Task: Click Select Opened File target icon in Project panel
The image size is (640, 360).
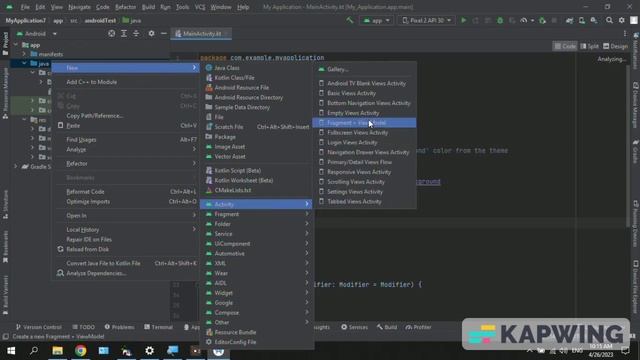Action: point(111,33)
